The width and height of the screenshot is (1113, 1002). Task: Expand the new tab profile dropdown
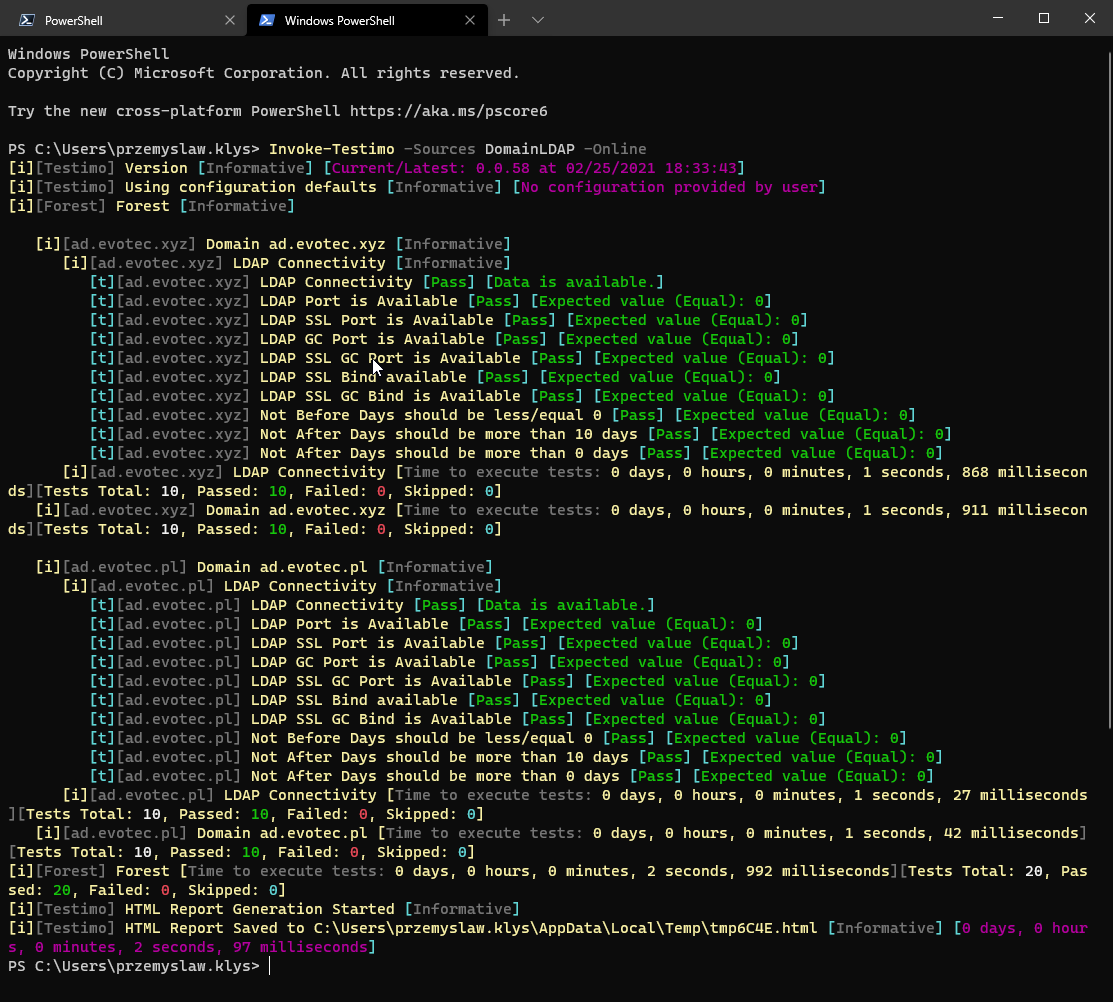pyautogui.click(x=538, y=20)
